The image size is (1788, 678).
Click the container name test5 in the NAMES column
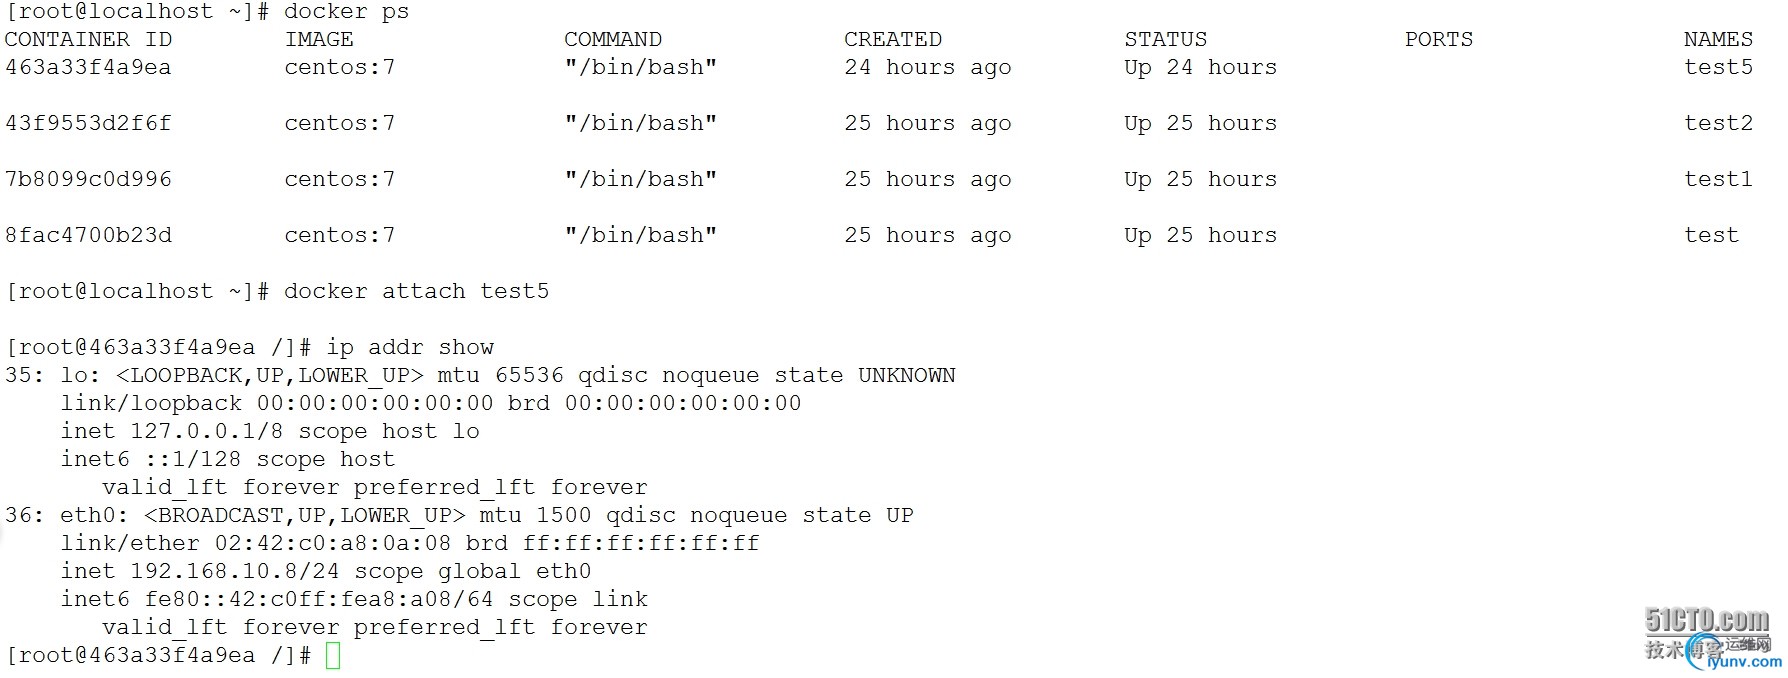[x=1718, y=67]
